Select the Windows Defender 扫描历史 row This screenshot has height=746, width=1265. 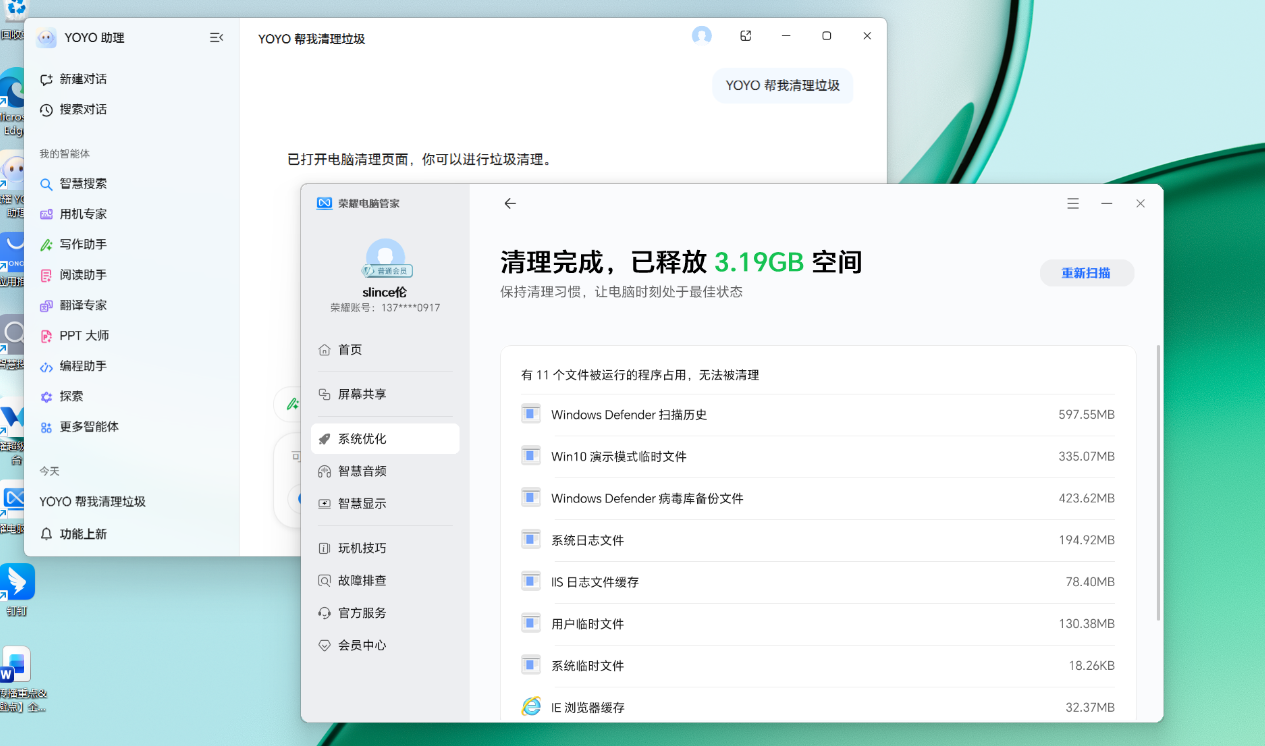coord(818,415)
